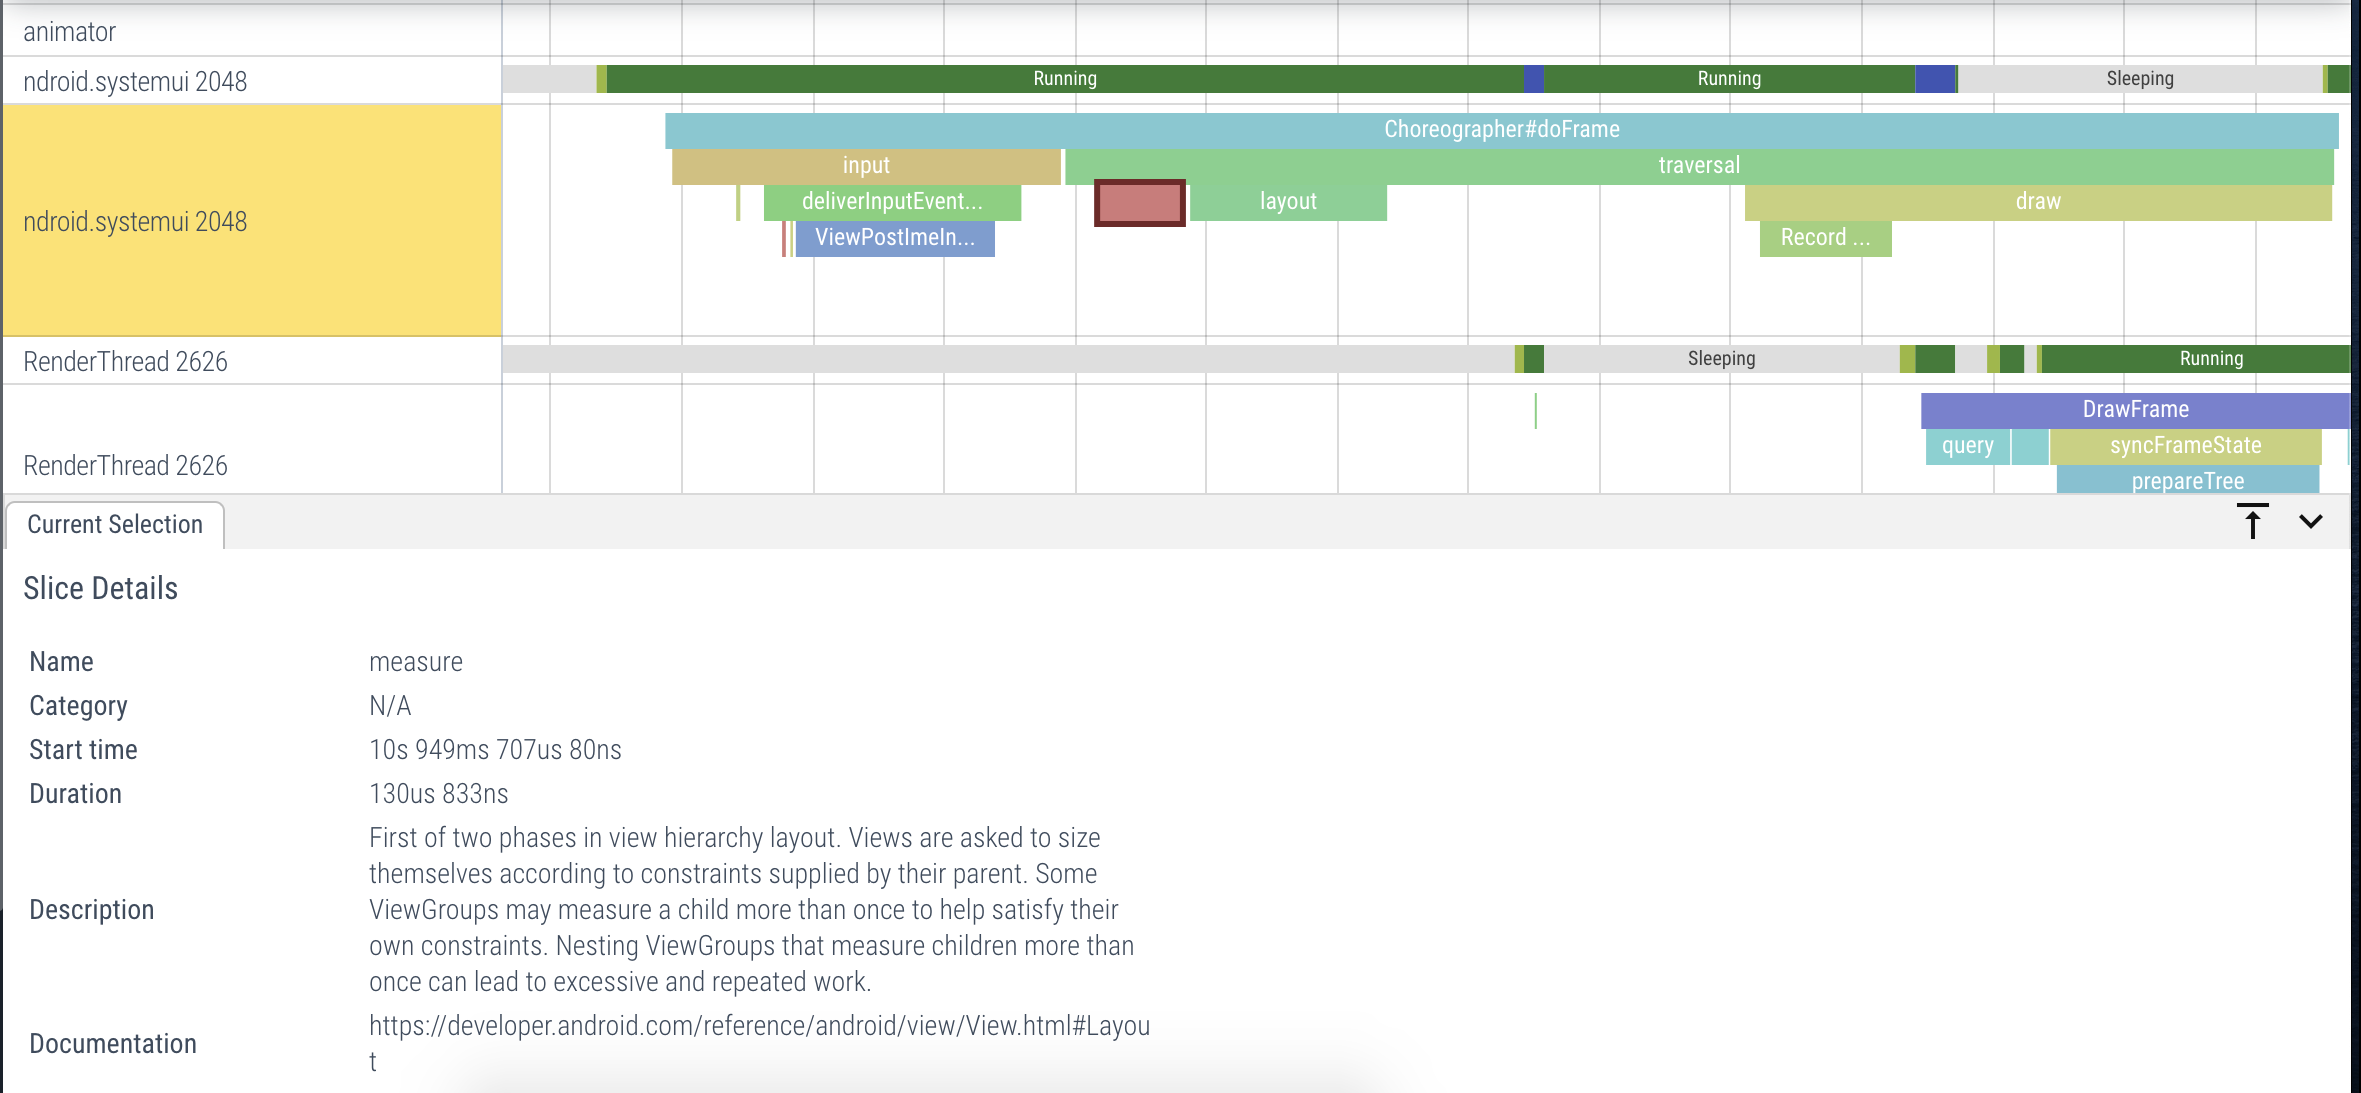Open the Current Selection tab
Image resolution: width=2361 pixels, height=1093 pixels.
pos(115,525)
